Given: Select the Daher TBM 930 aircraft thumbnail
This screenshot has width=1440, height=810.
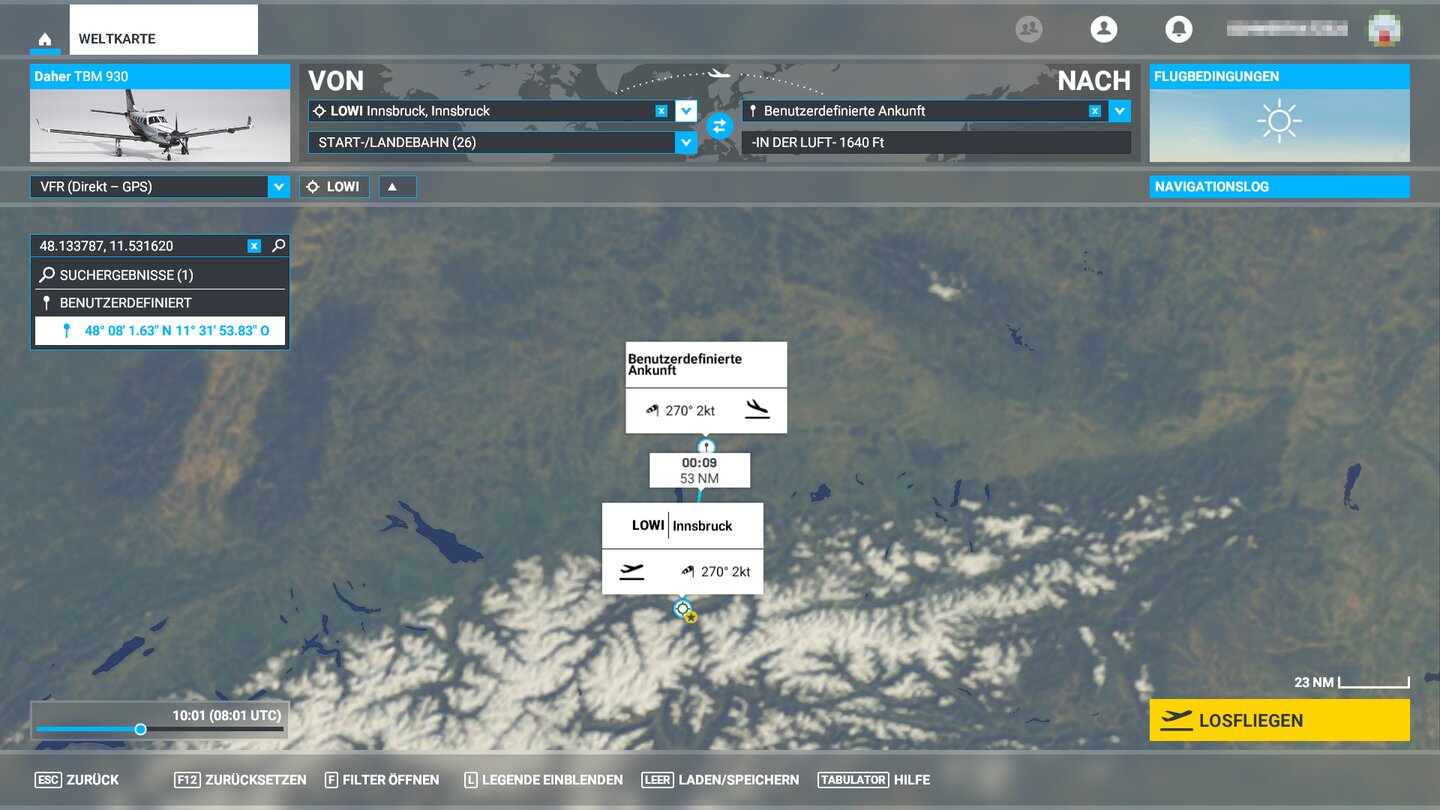Looking at the screenshot, I should [x=160, y=125].
